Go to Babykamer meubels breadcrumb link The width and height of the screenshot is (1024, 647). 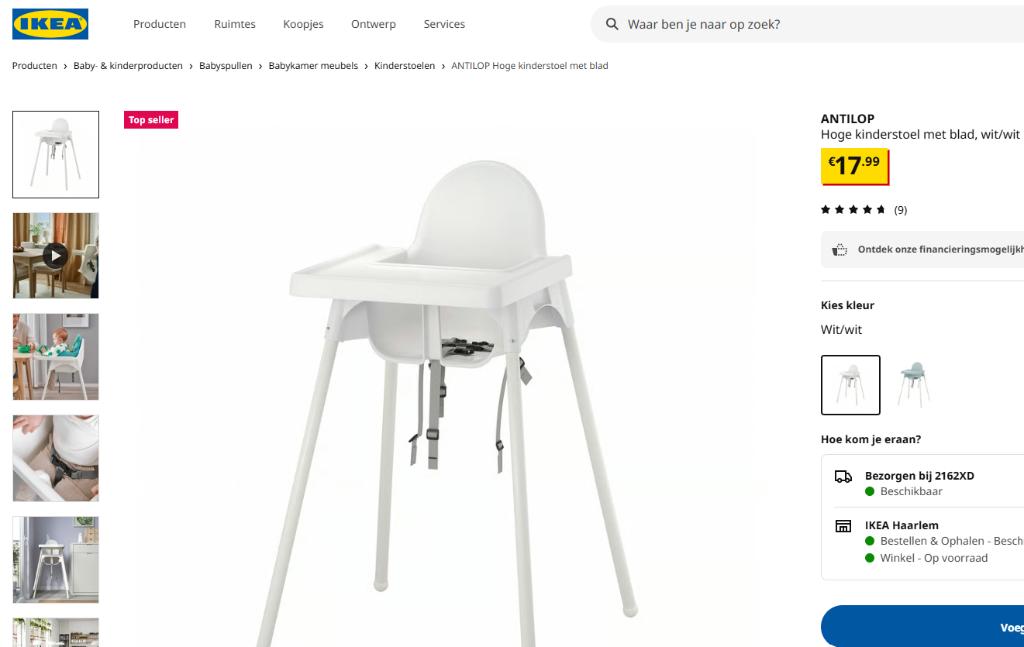click(313, 66)
